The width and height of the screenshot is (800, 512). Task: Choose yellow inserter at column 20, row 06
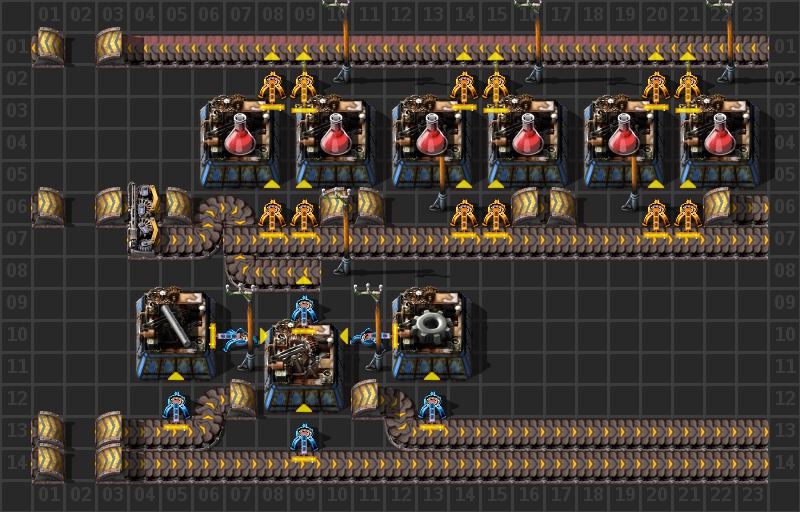tap(656, 218)
